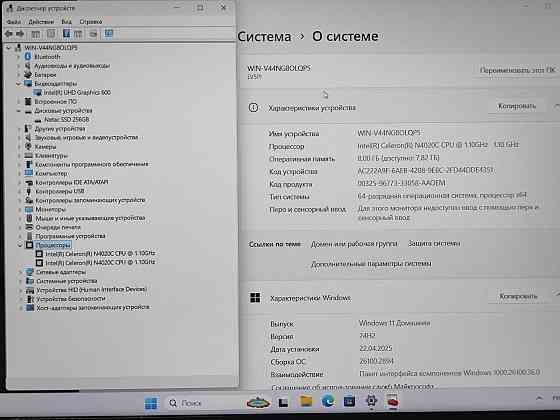Expand the Контроллеры USB node
560x420 pixels.
[x=19, y=191]
